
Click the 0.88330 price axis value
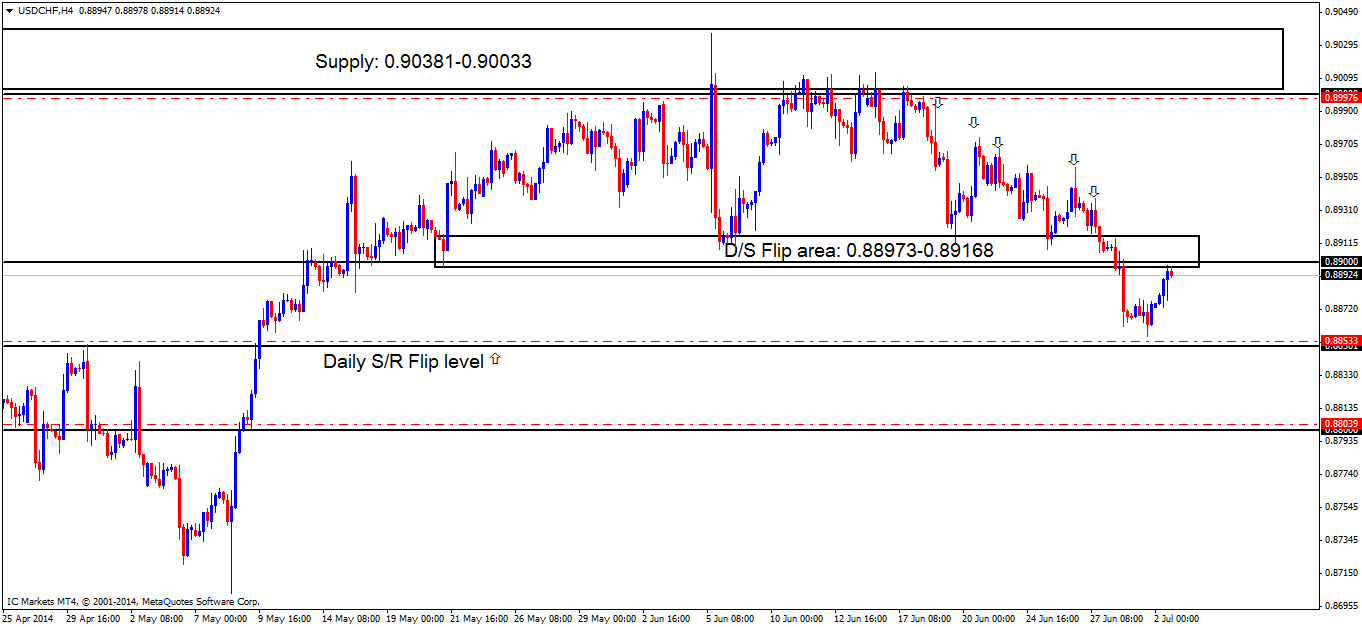click(x=1341, y=375)
